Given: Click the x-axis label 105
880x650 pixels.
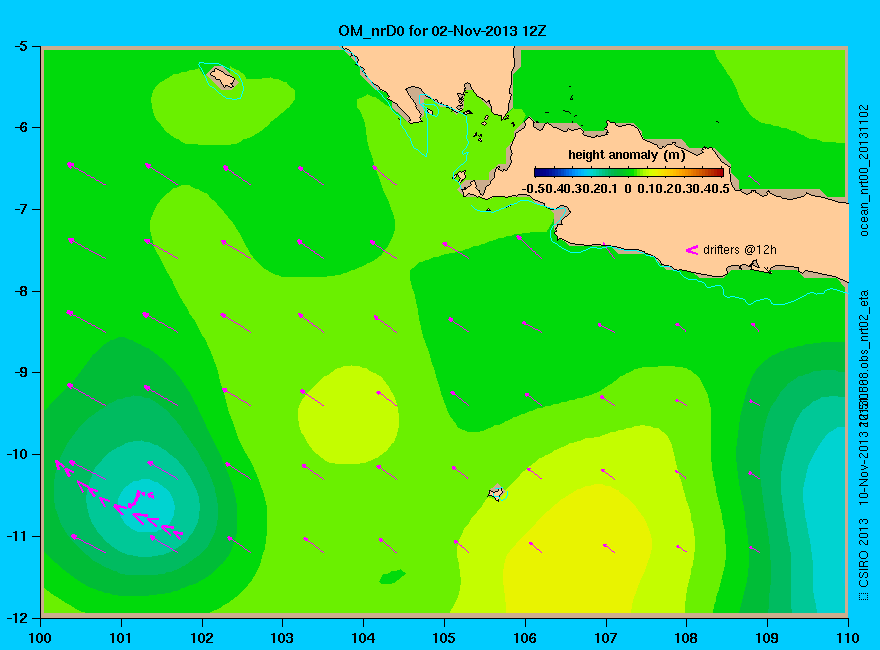Looking at the screenshot, I should point(444,638).
